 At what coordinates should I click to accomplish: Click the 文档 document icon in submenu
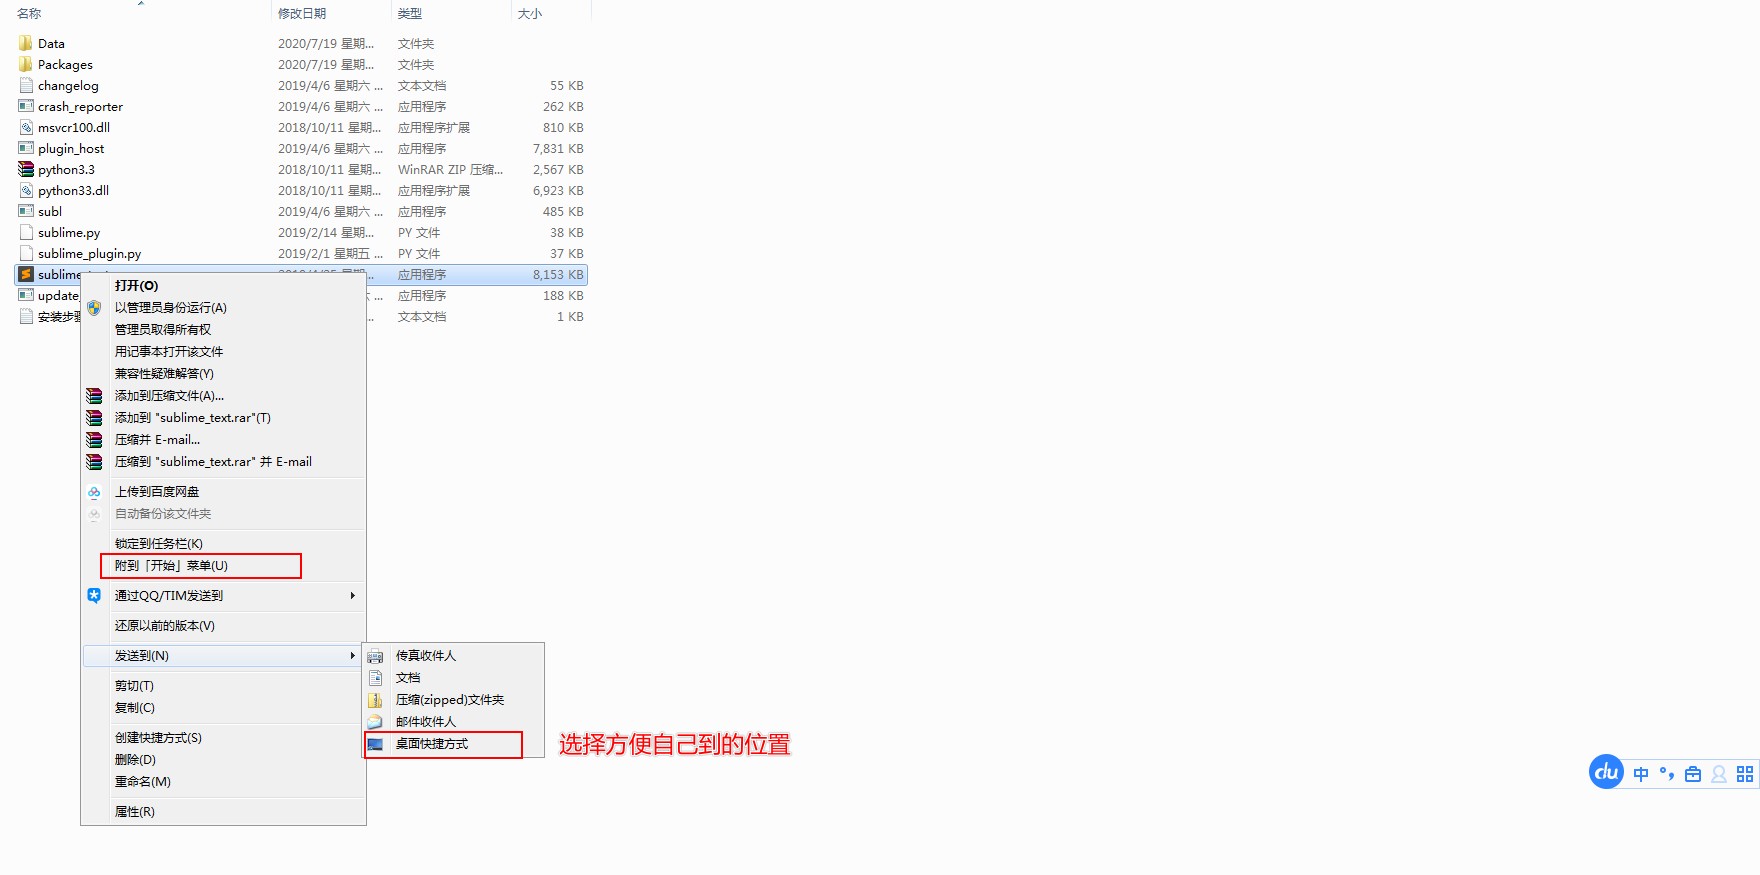click(375, 678)
